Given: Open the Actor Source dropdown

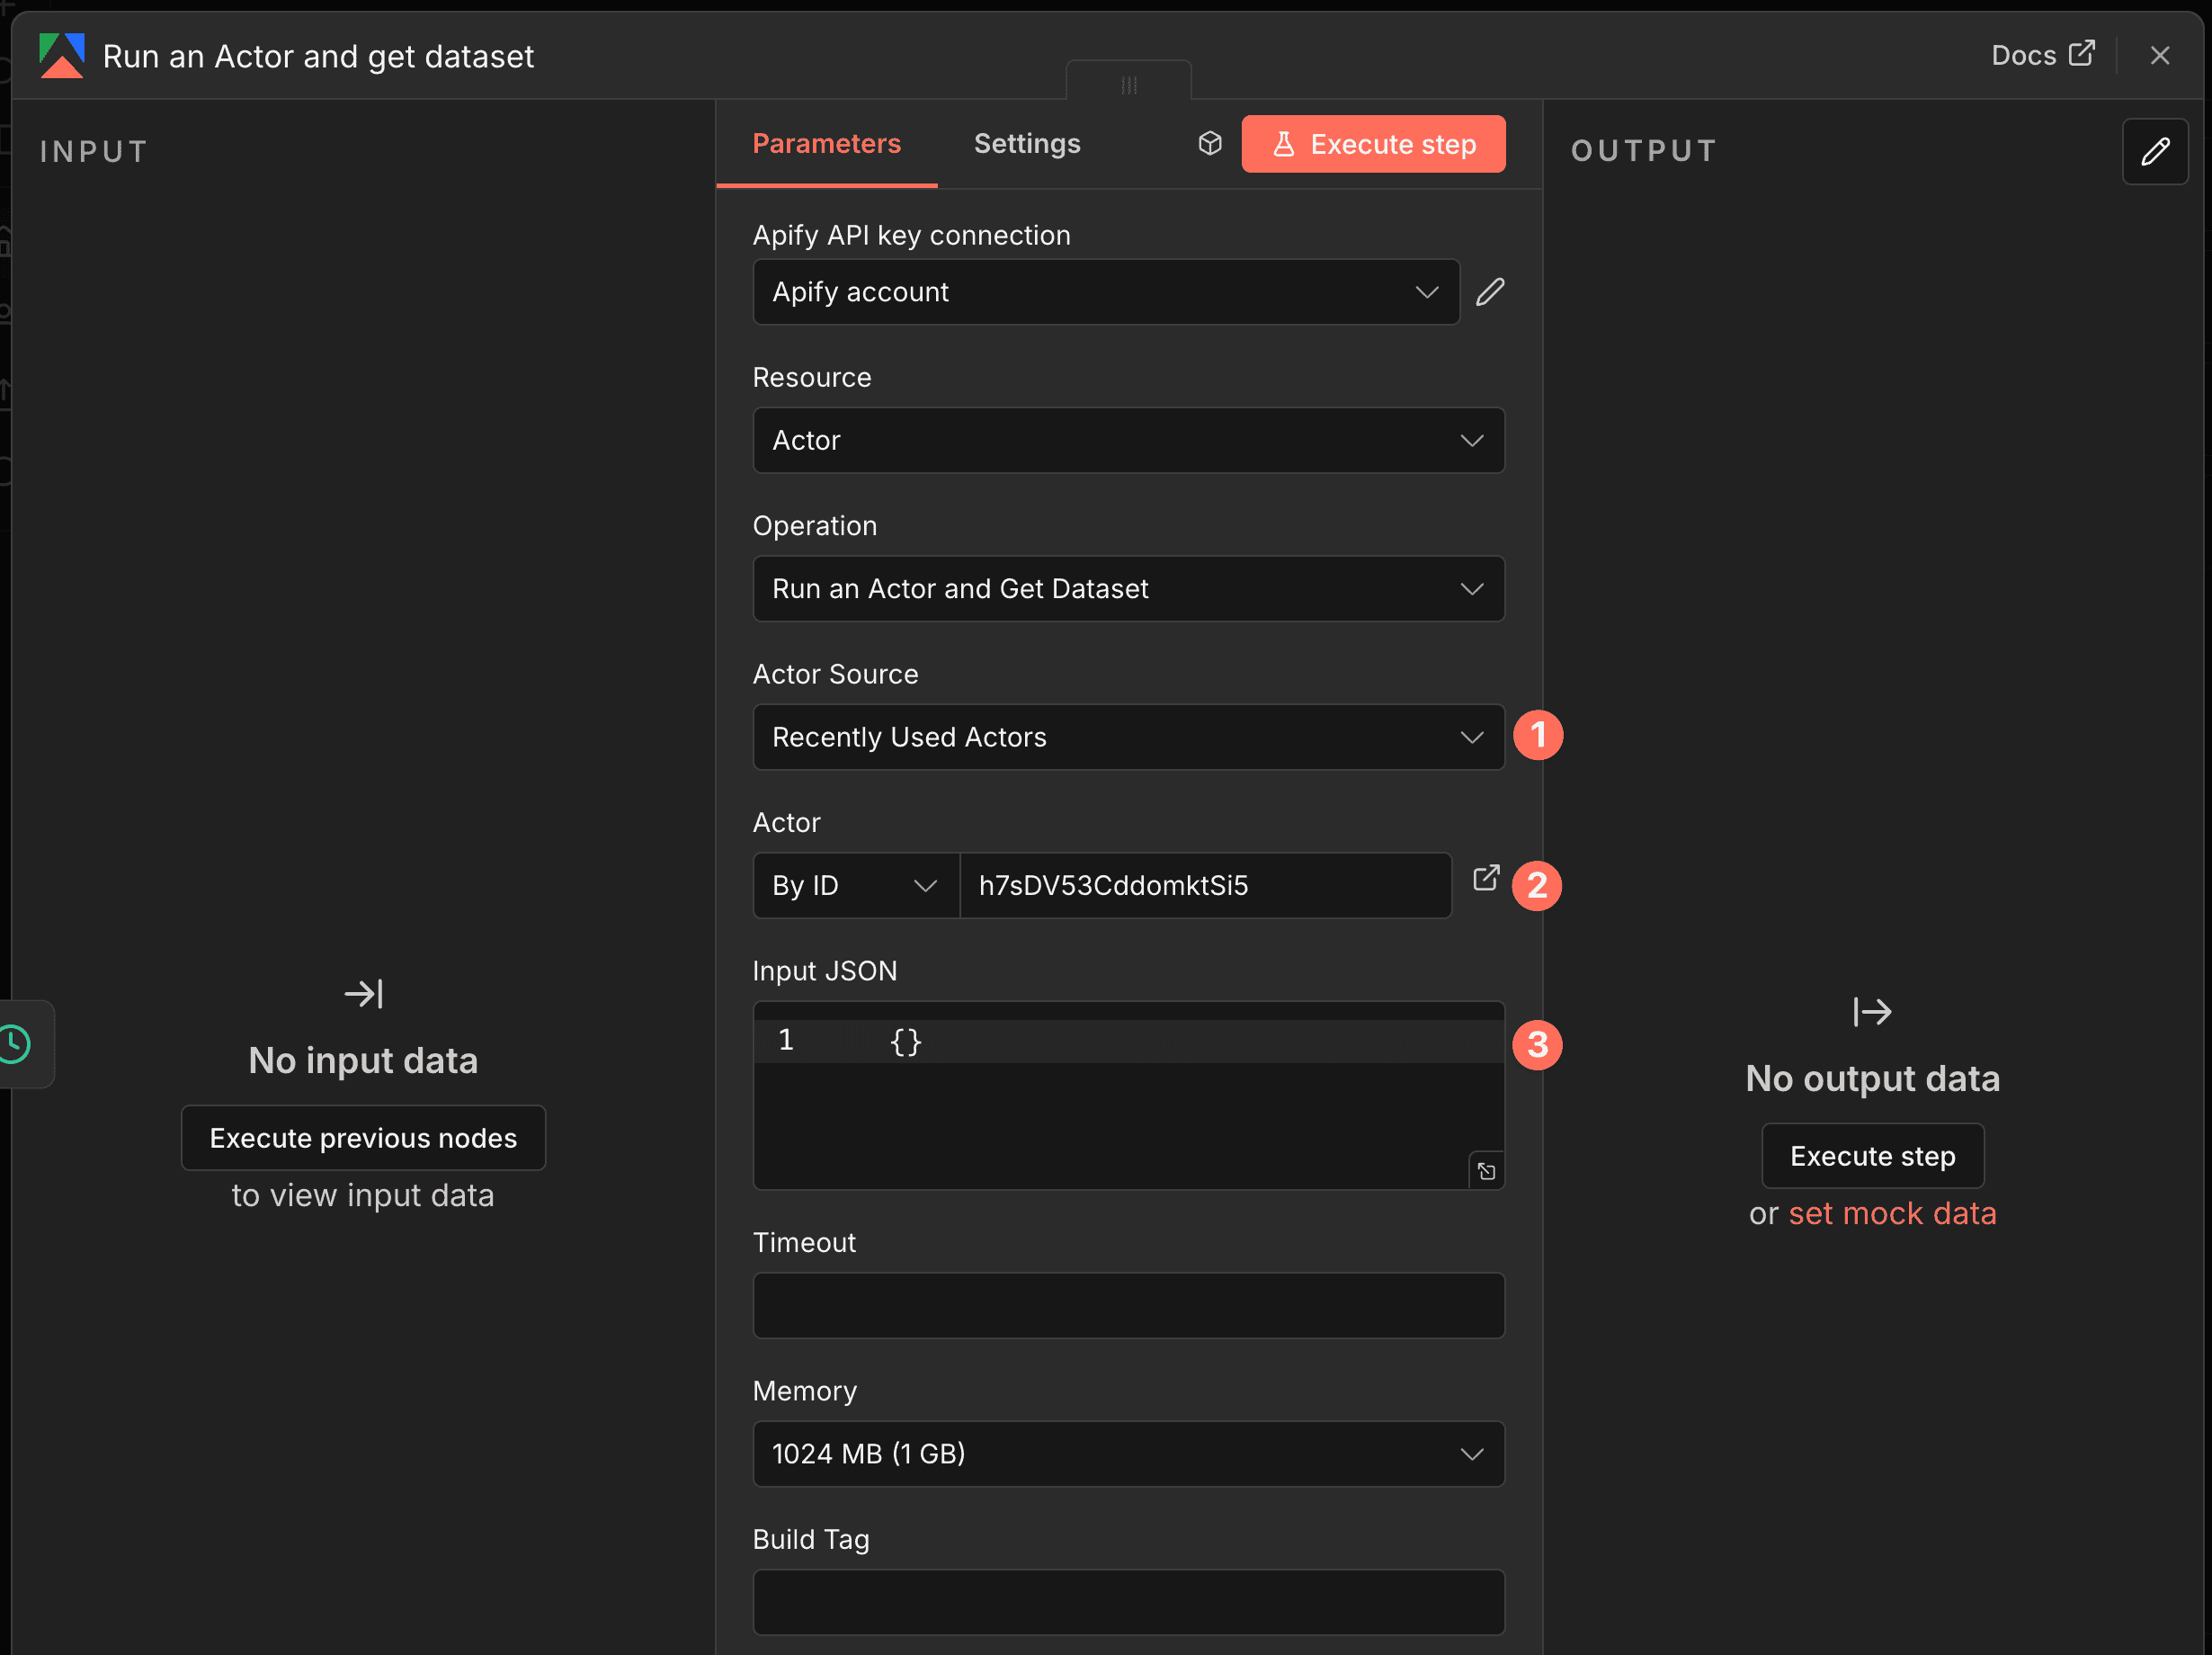Looking at the screenshot, I should [1128, 737].
